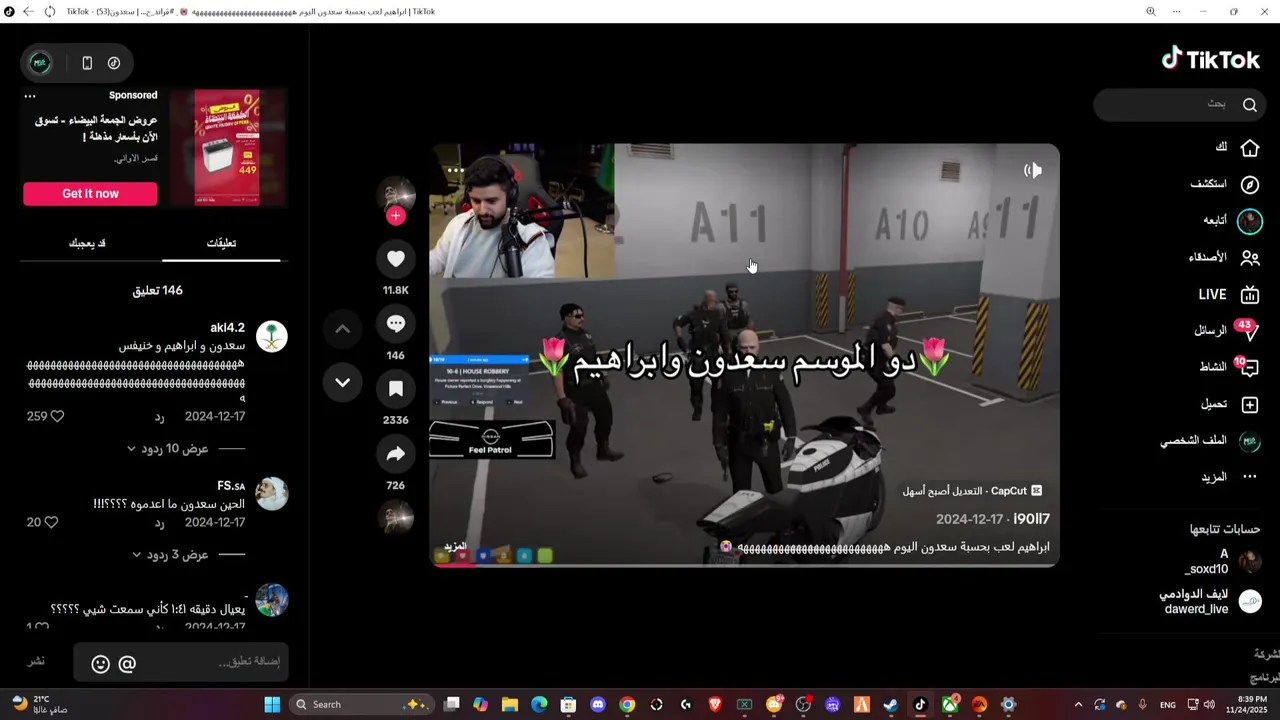Screen dimensions: 1280x720
Task: Reply to aki4.2's comment
Action: point(159,416)
